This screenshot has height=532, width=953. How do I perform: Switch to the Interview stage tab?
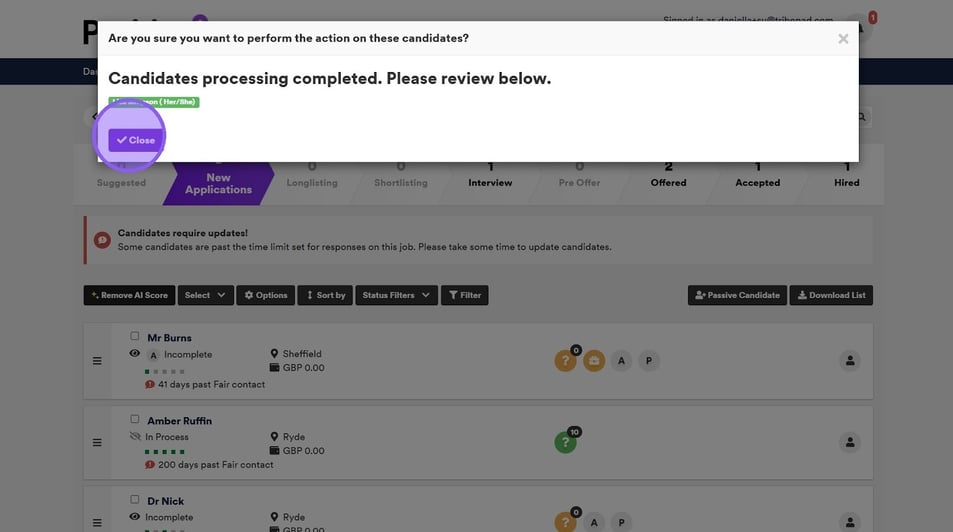490,175
